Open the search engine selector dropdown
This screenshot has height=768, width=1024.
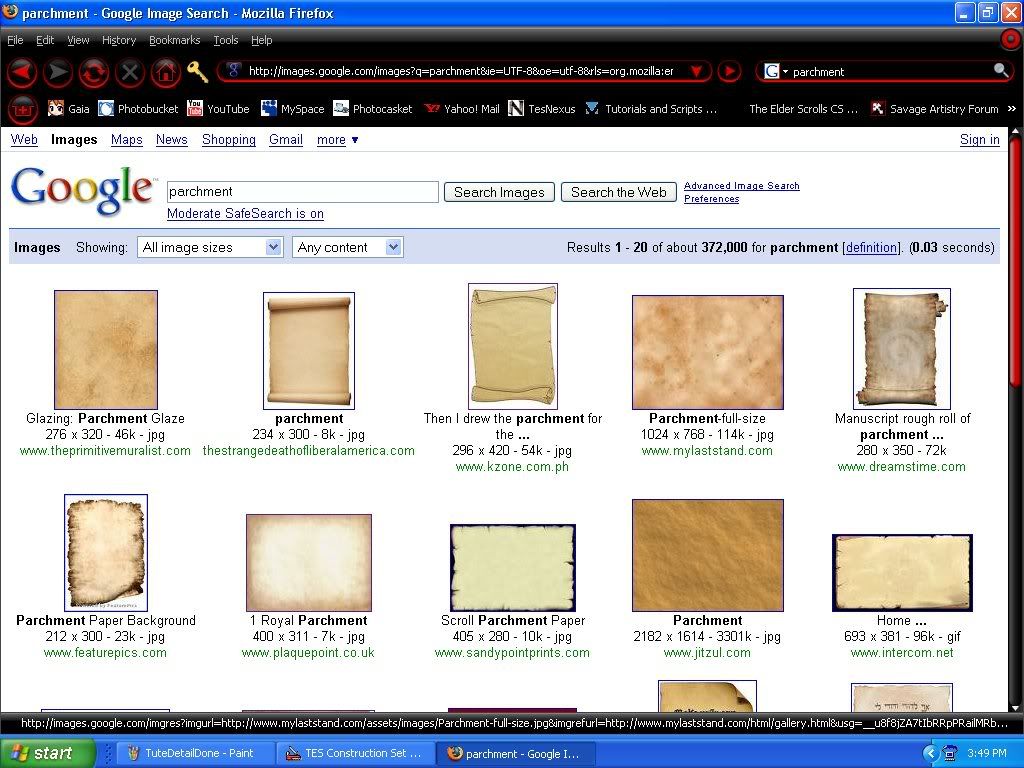pos(776,71)
